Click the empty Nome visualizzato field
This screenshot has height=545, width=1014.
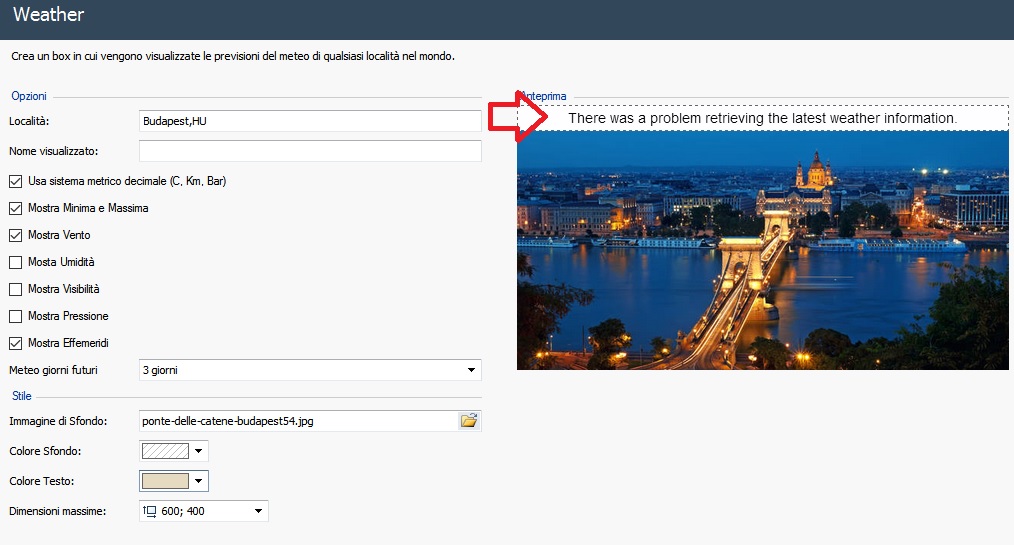coord(310,151)
